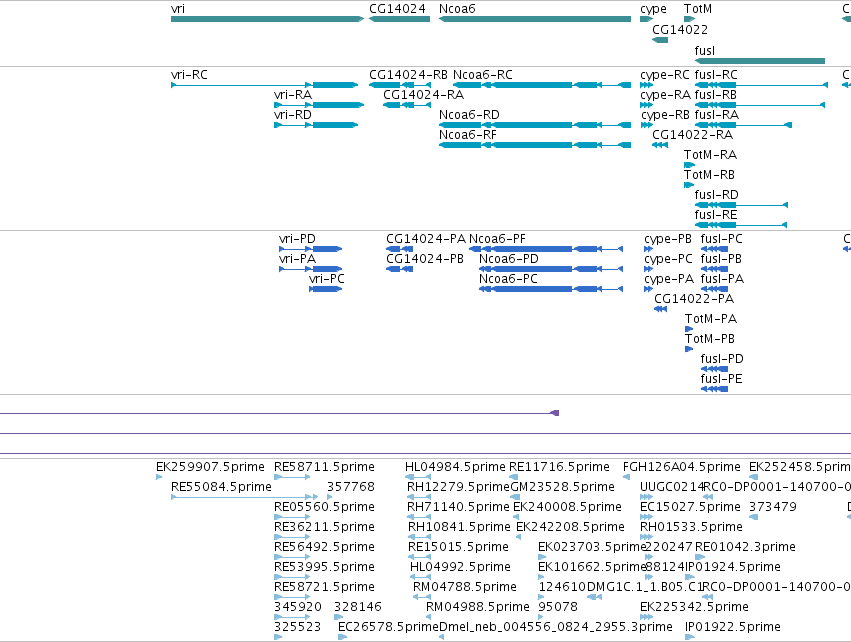Click the TotM-RA transcript glyph
The height and width of the screenshot is (642, 851).
pos(689,165)
